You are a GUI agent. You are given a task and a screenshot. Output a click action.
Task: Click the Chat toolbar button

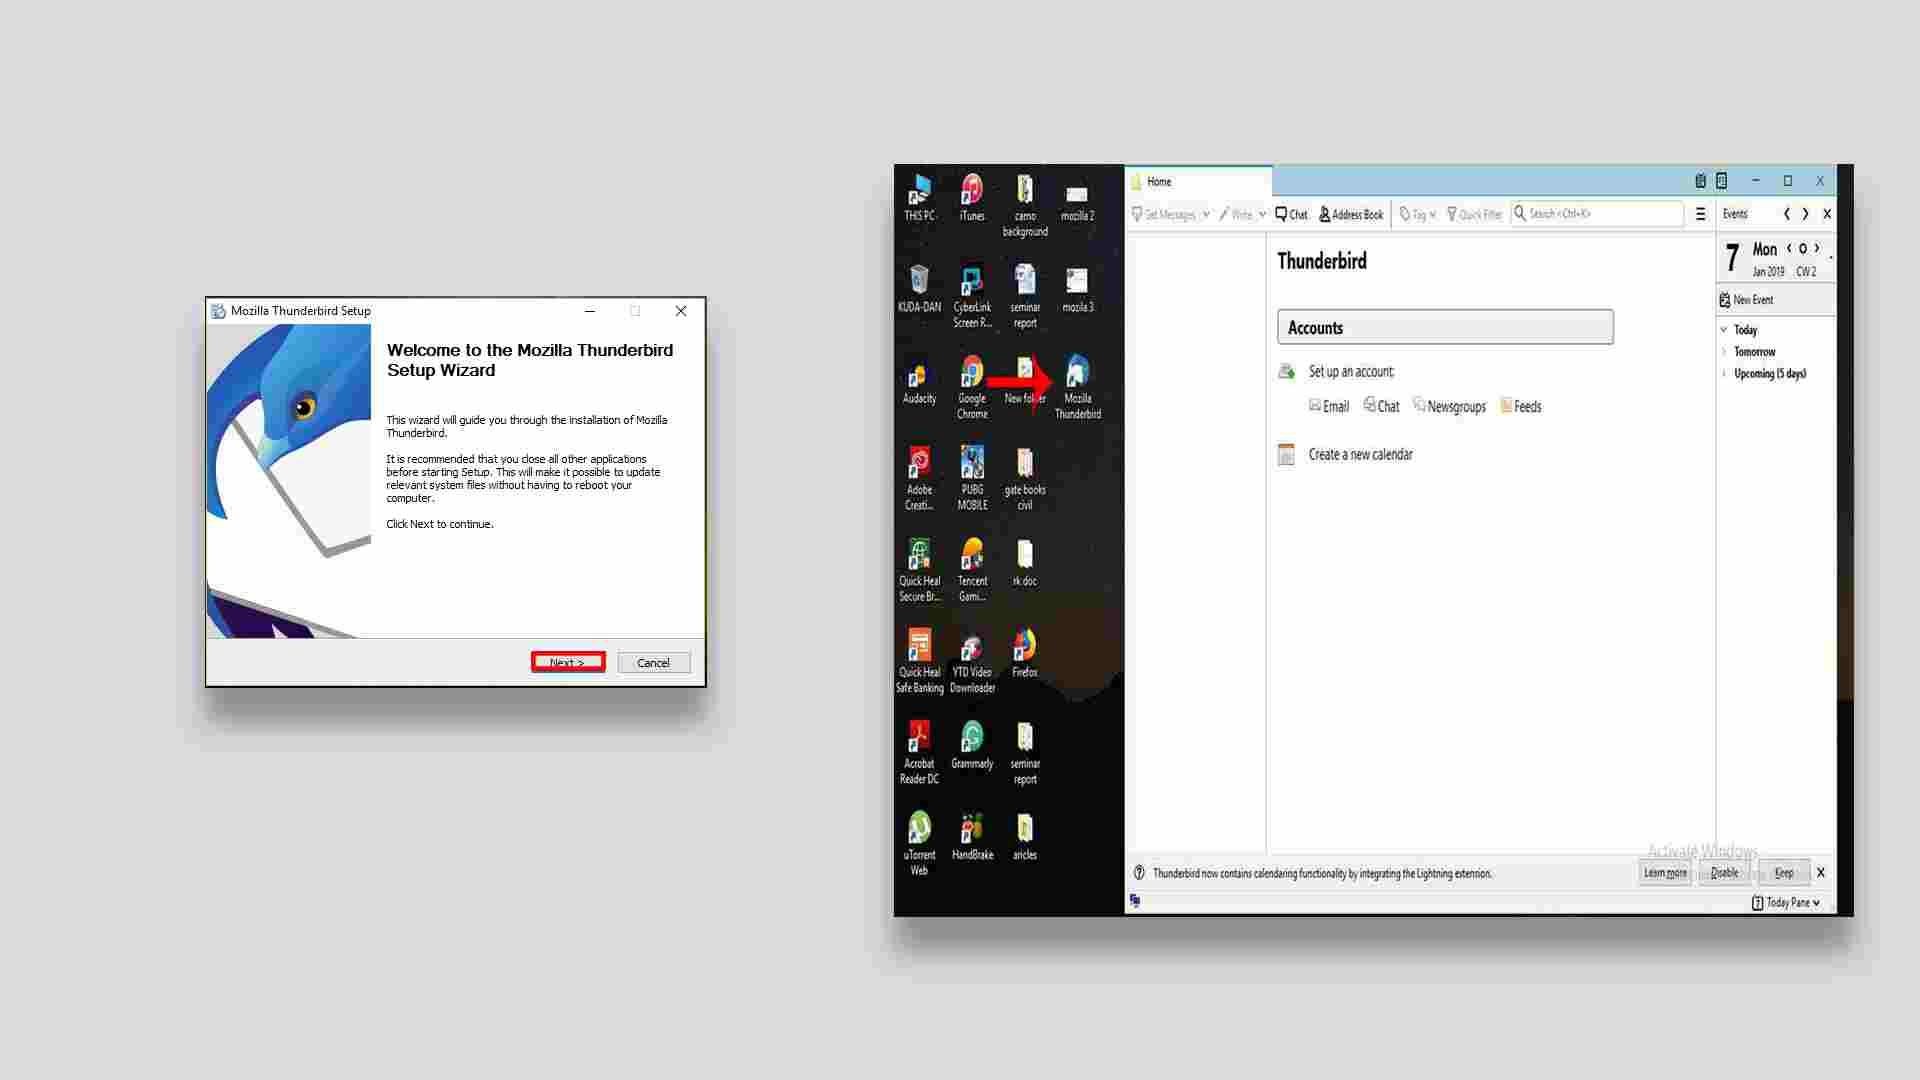pos(1291,214)
